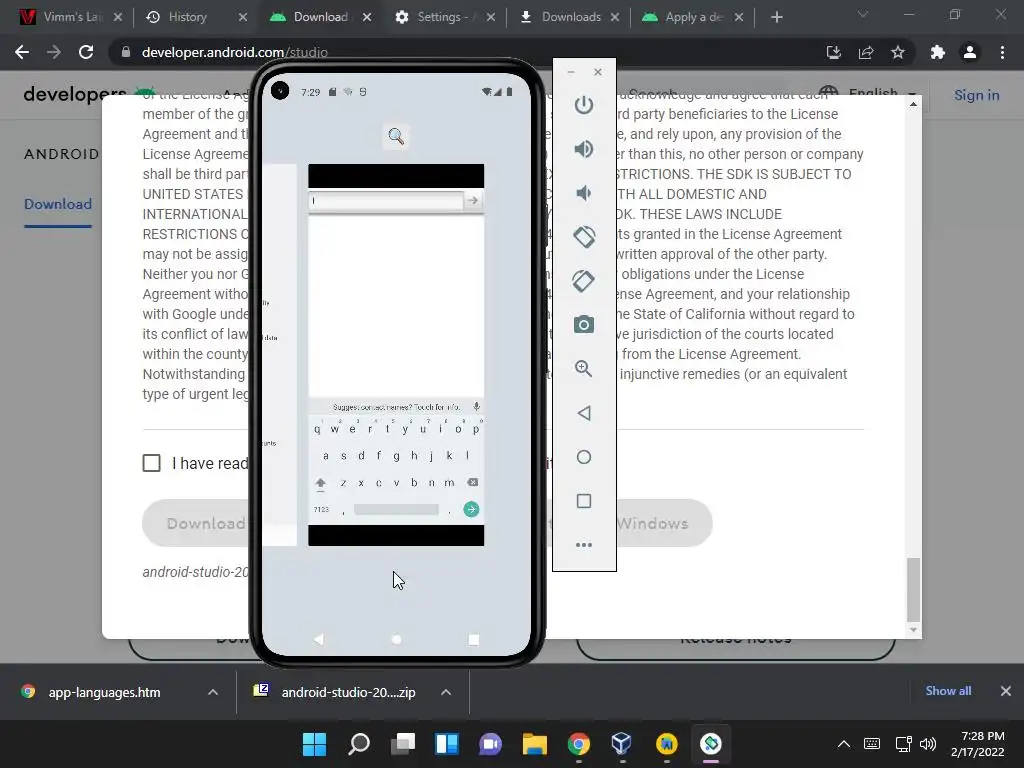Raise volume with emulator volume up icon
Screen dimensions: 1024x768
pyautogui.click(x=584, y=149)
